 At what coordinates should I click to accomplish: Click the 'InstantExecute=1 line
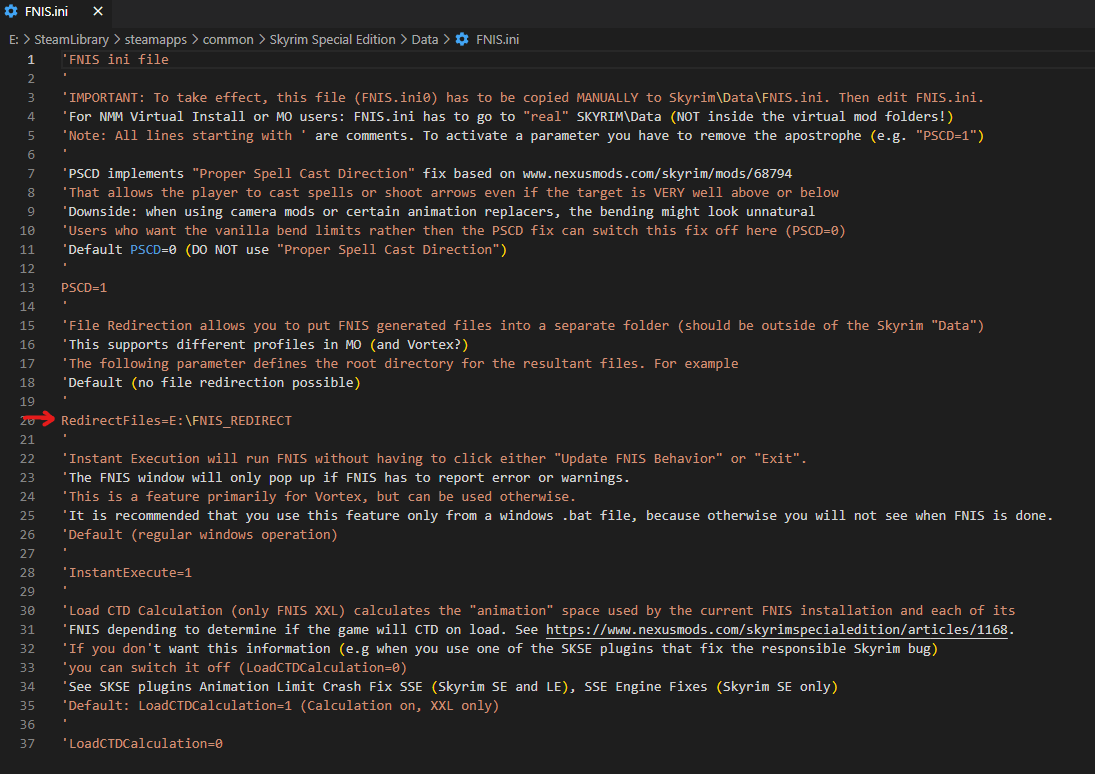coord(127,573)
